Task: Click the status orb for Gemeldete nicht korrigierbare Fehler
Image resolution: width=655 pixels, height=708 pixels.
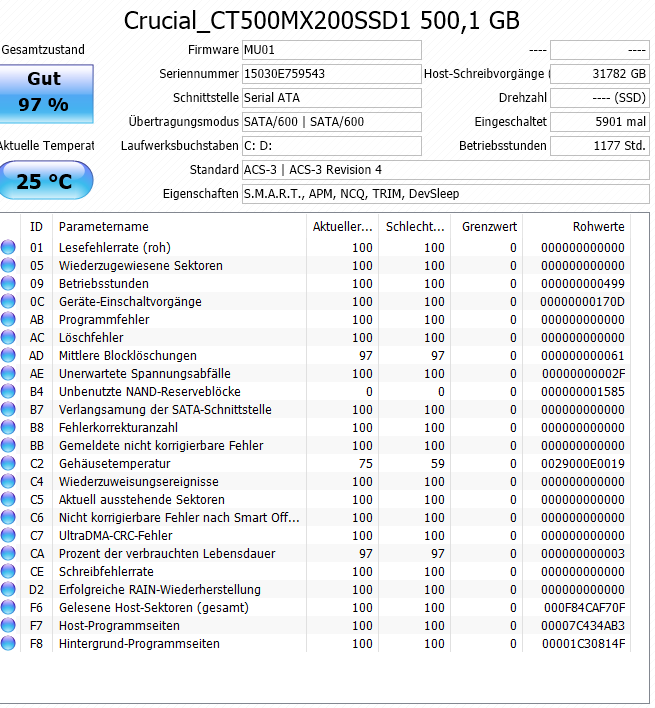Action: click(x=8, y=445)
